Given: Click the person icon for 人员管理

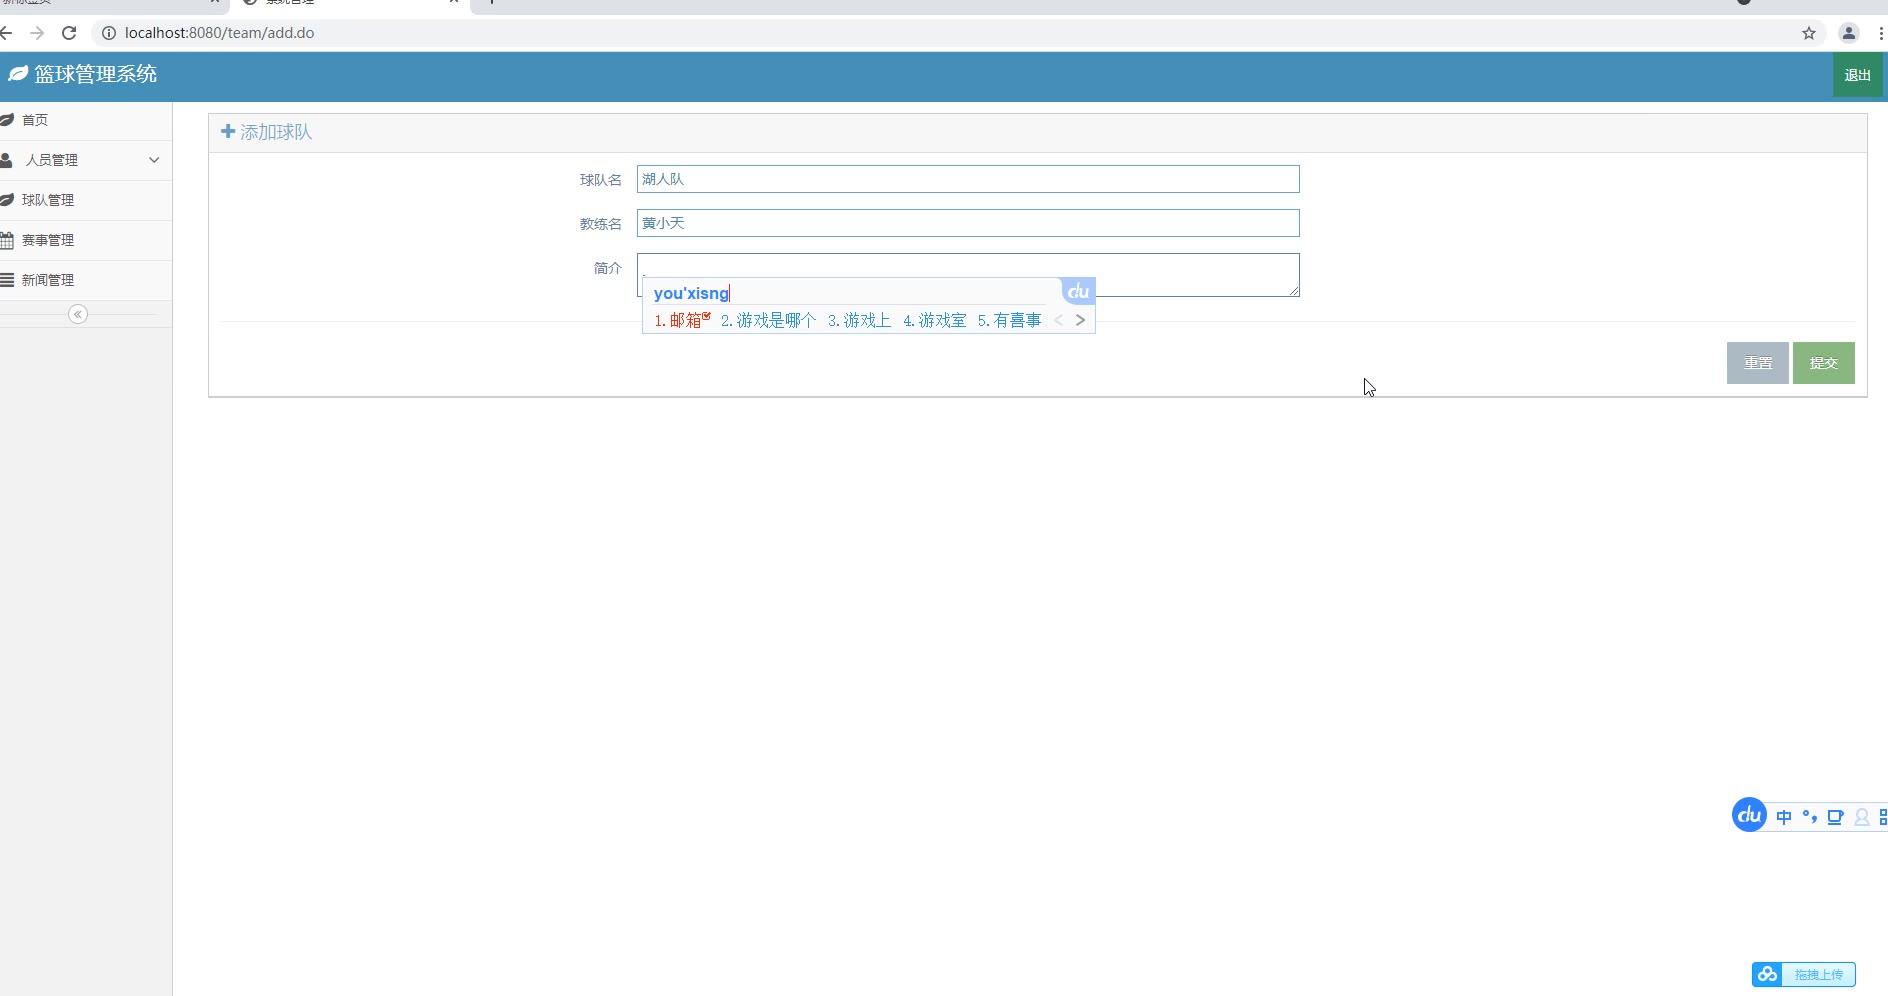Looking at the screenshot, I should [x=6, y=160].
